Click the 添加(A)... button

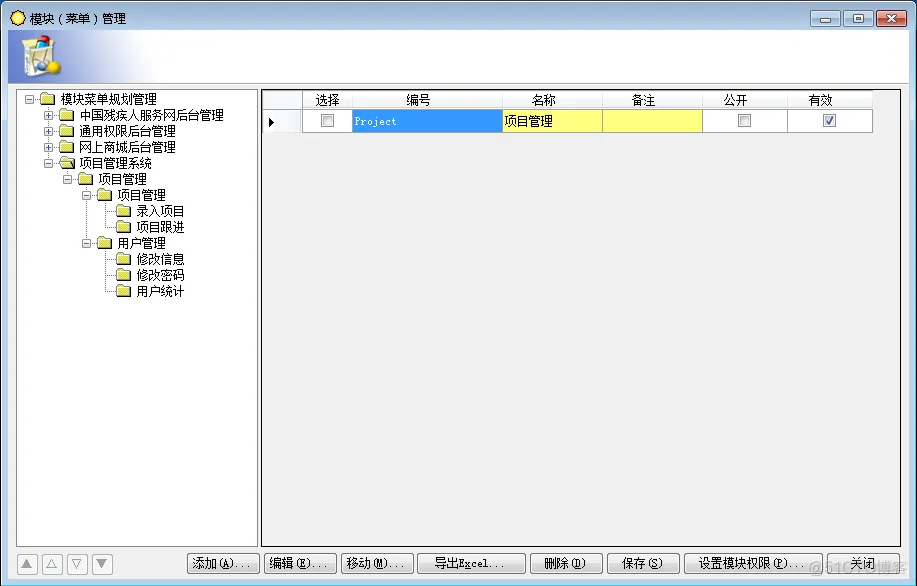click(223, 564)
